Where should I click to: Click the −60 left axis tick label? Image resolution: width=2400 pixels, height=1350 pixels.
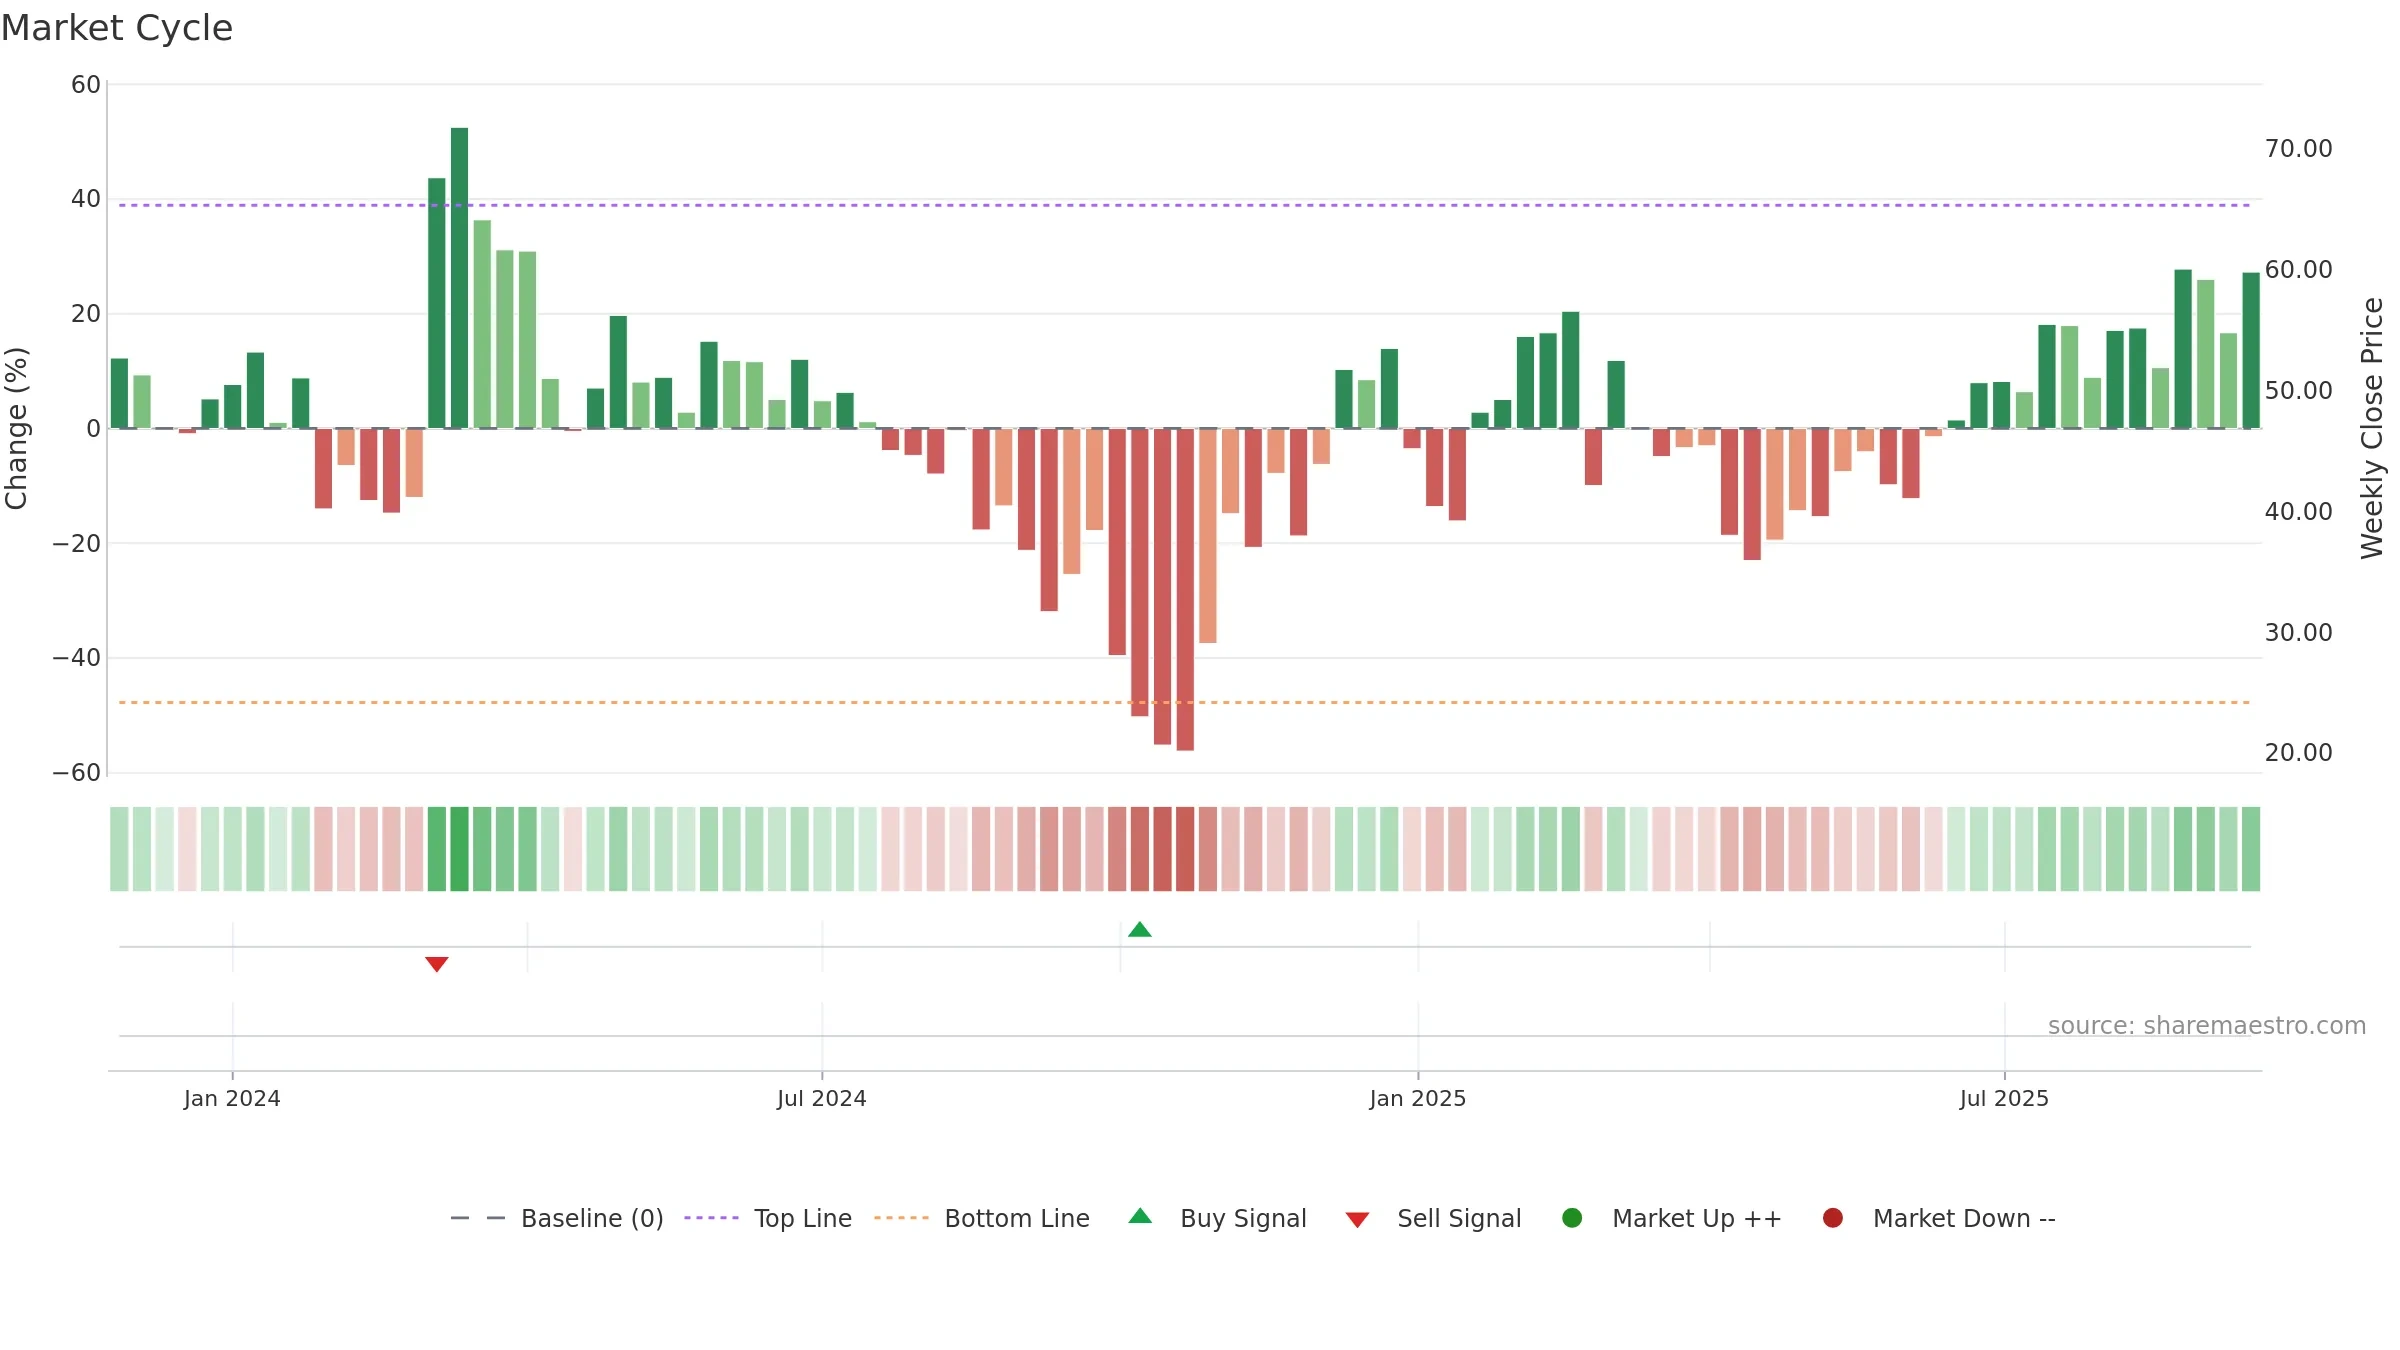(77, 773)
